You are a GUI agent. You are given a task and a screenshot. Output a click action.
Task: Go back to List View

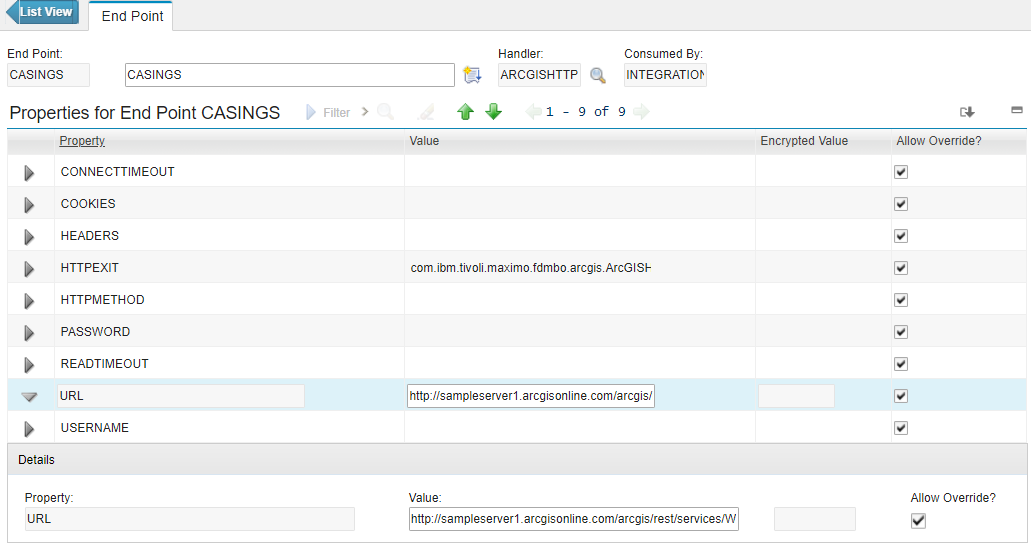click(x=42, y=12)
